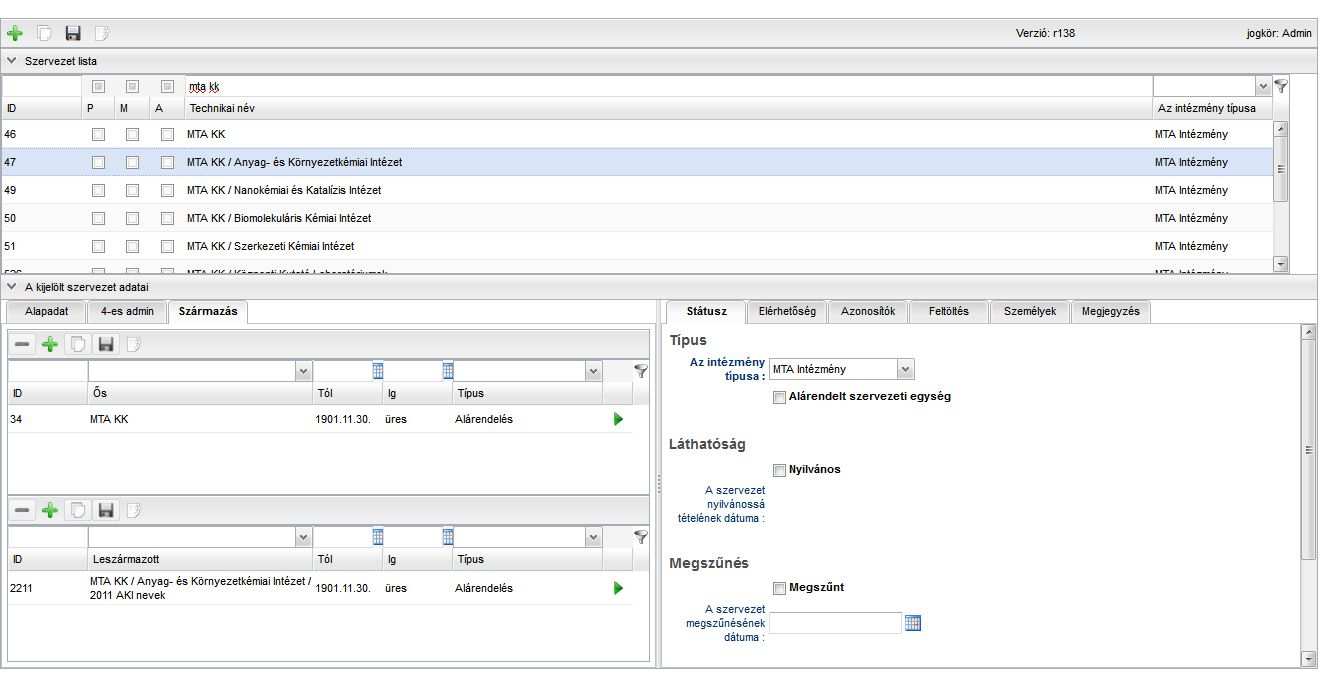Sort by the ID column header in organization list

click(x=42, y=108)
